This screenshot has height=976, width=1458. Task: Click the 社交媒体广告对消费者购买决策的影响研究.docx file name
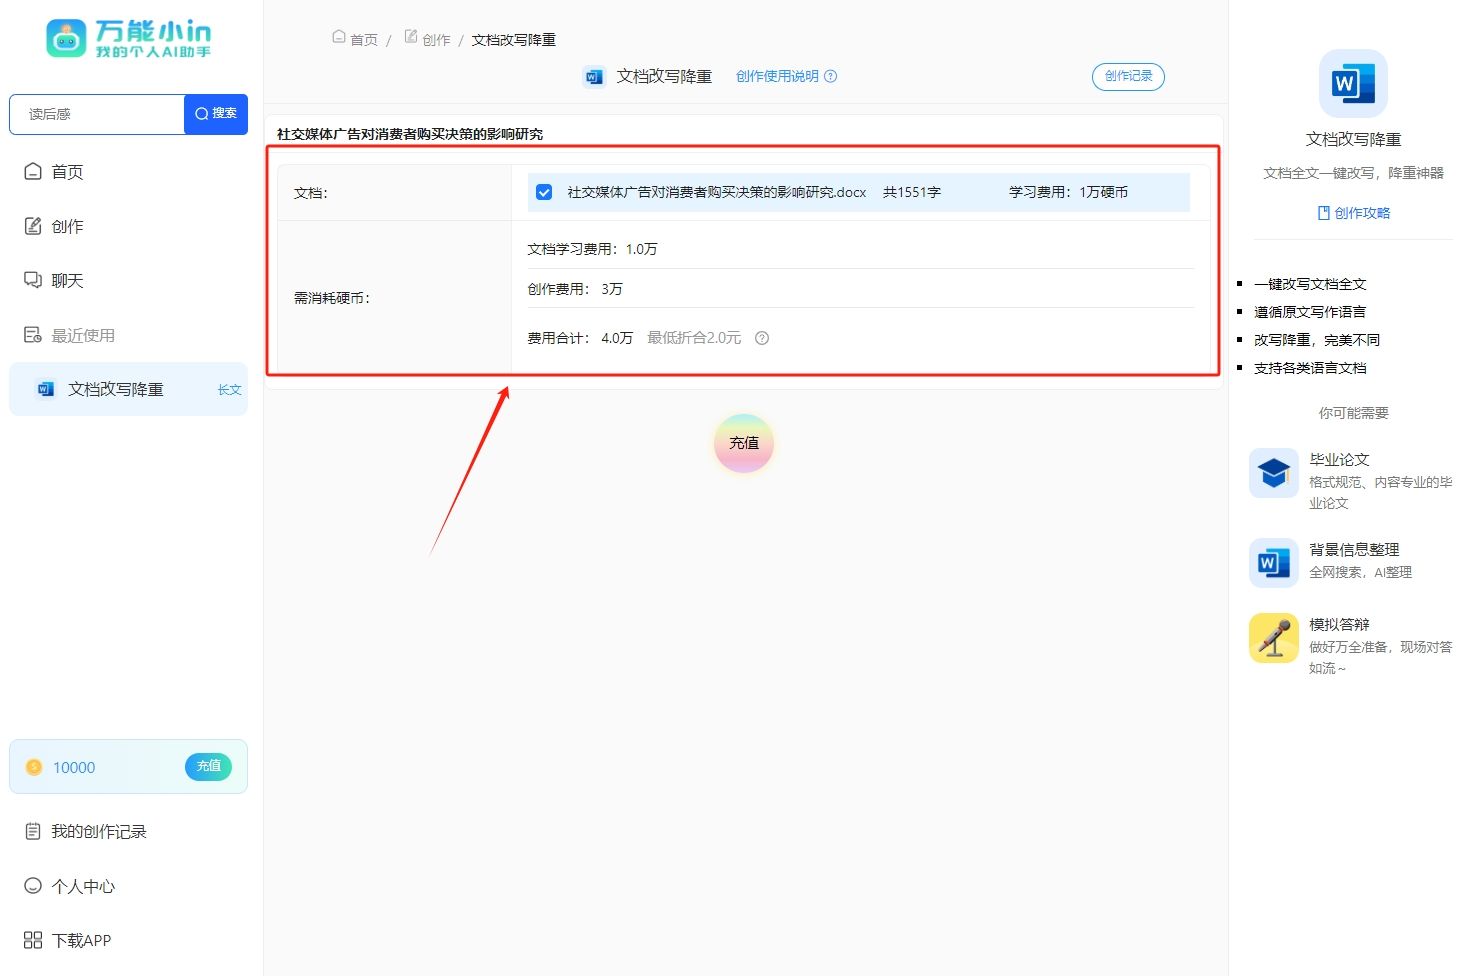(x=717, y=192)
